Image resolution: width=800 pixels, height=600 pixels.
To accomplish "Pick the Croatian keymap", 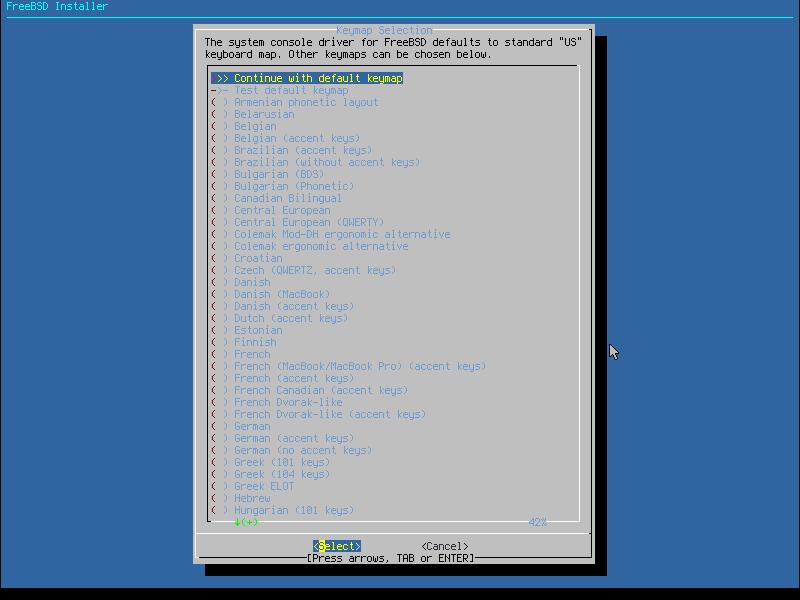I will (247, 258).
